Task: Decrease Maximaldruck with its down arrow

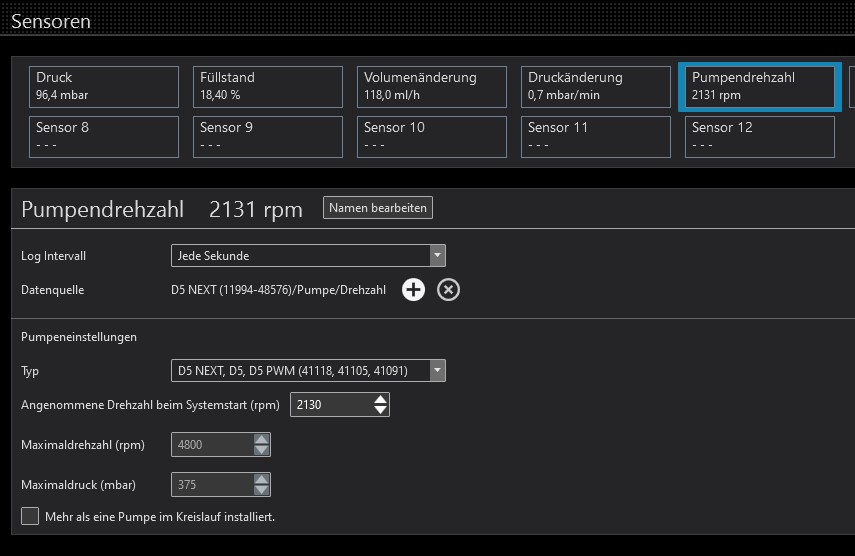Action: (x=261, y=490)
